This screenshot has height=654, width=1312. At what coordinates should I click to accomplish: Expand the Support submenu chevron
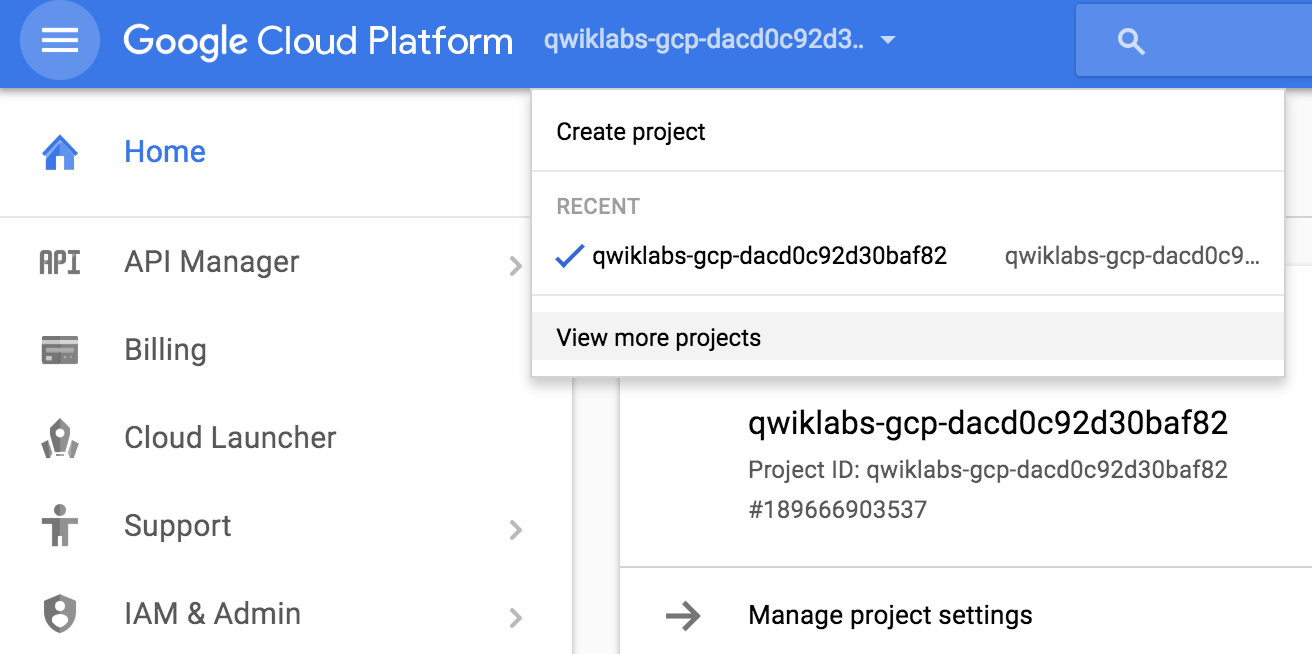click(x=515, y=529)
